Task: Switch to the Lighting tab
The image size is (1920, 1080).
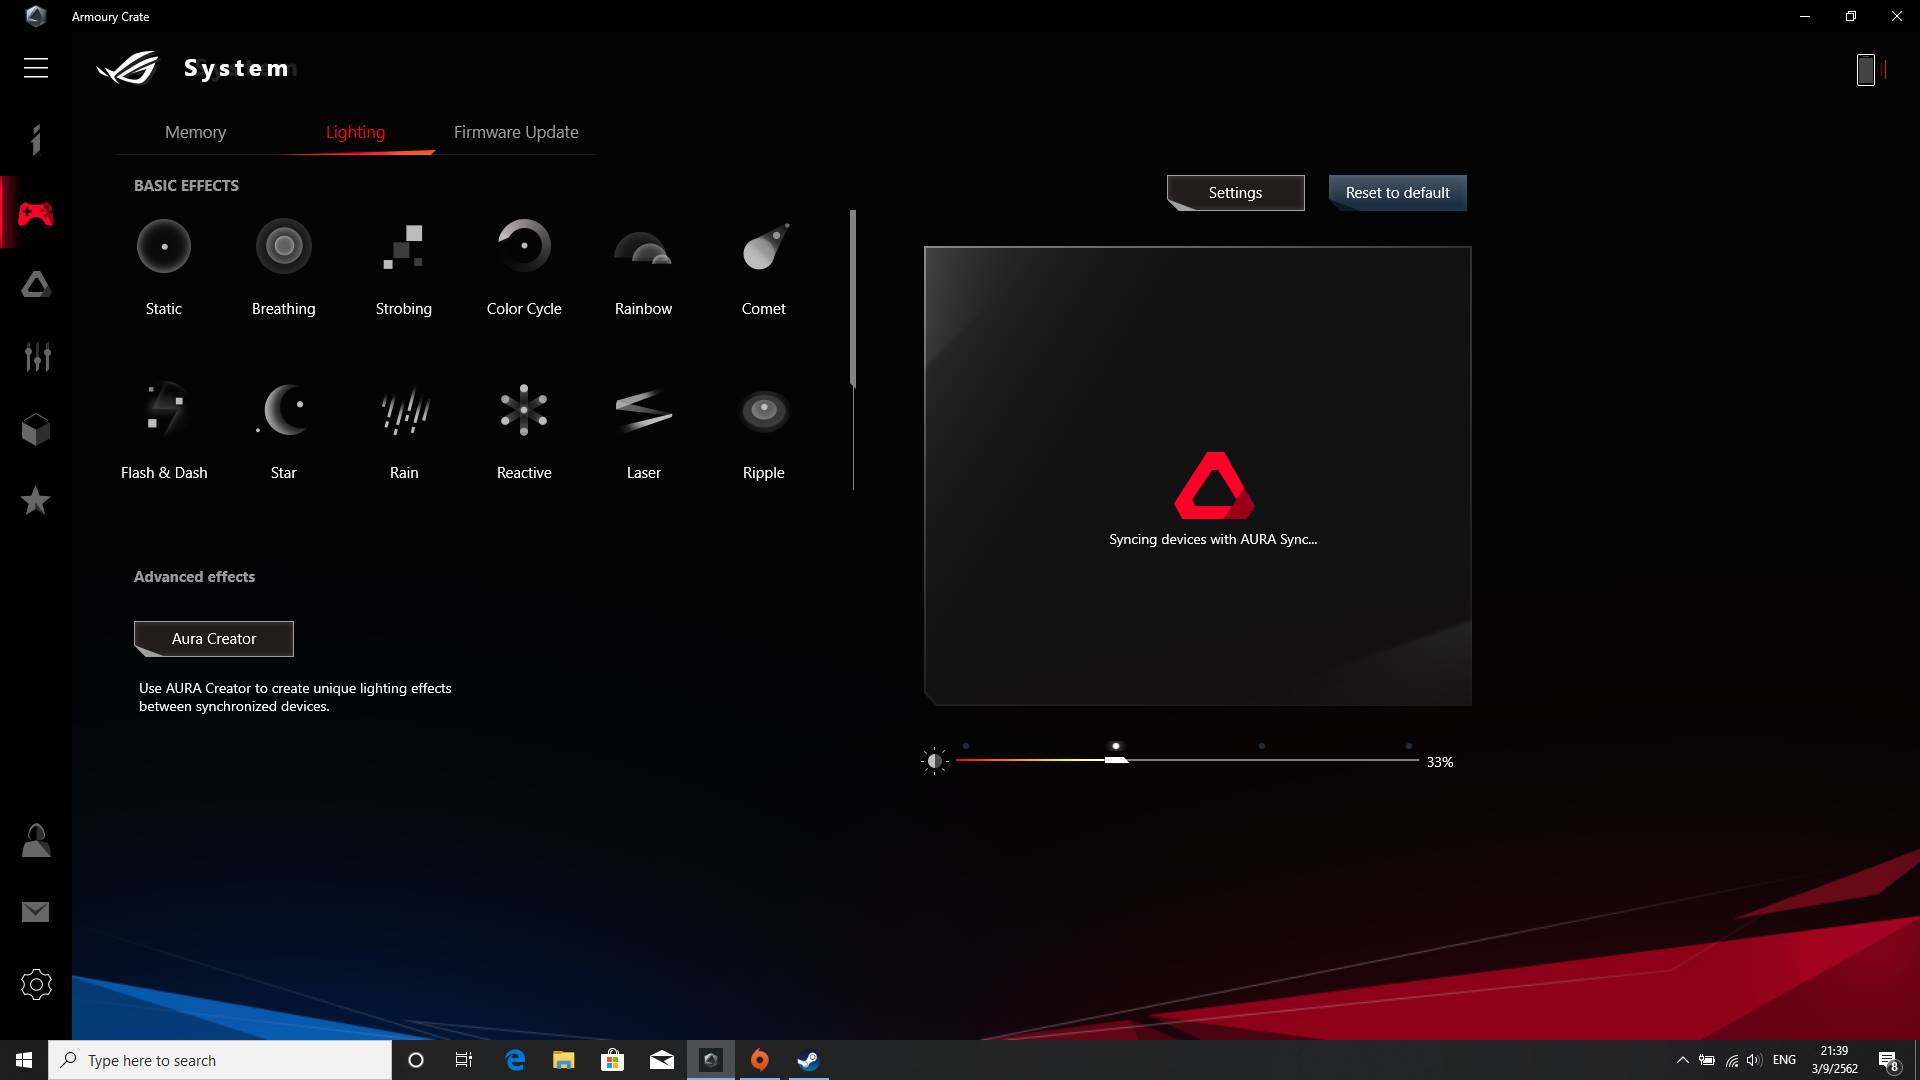Action: pyautogui.click(x=355, y=132)
